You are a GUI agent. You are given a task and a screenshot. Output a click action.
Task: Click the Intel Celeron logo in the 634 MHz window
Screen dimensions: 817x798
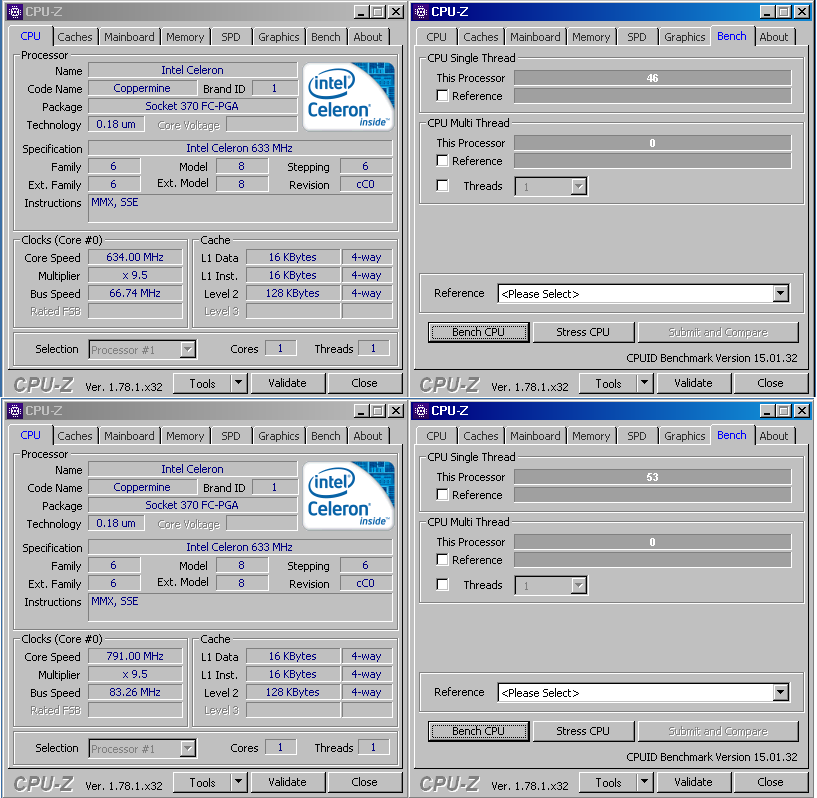click(348, 96)
